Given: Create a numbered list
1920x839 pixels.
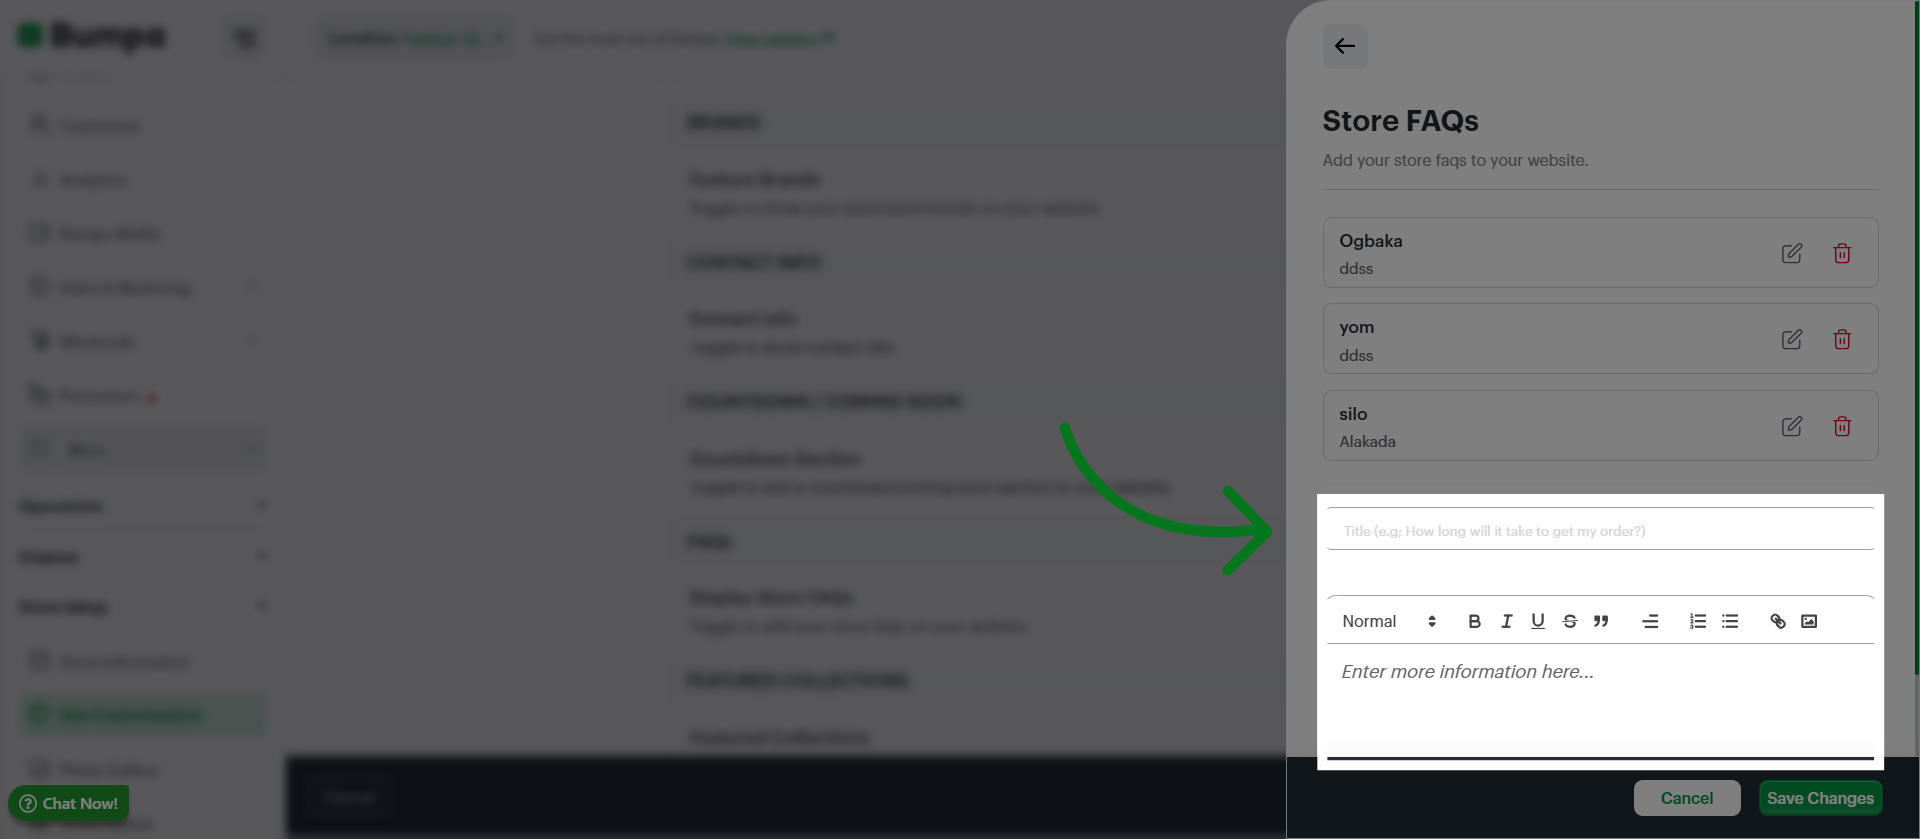Looking at the screenshot, I should [x=1698, y=621].
